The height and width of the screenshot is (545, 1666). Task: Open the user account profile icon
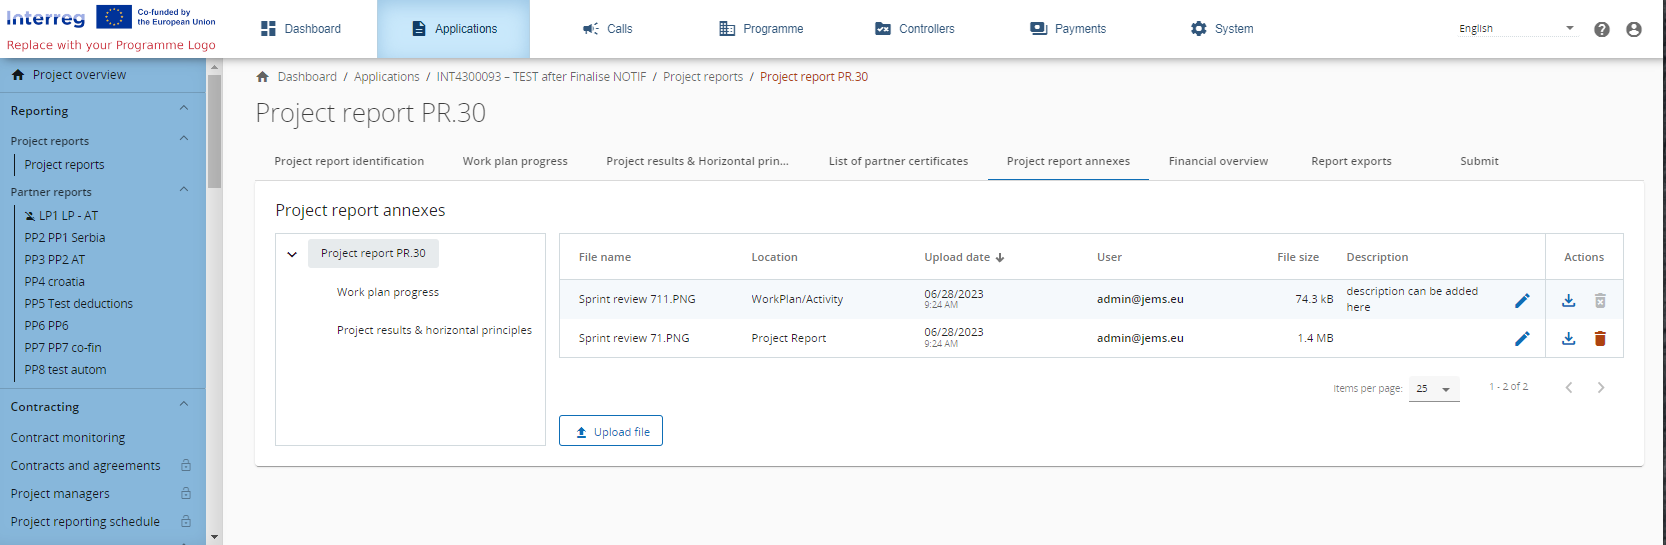[x=1633, y=30]
